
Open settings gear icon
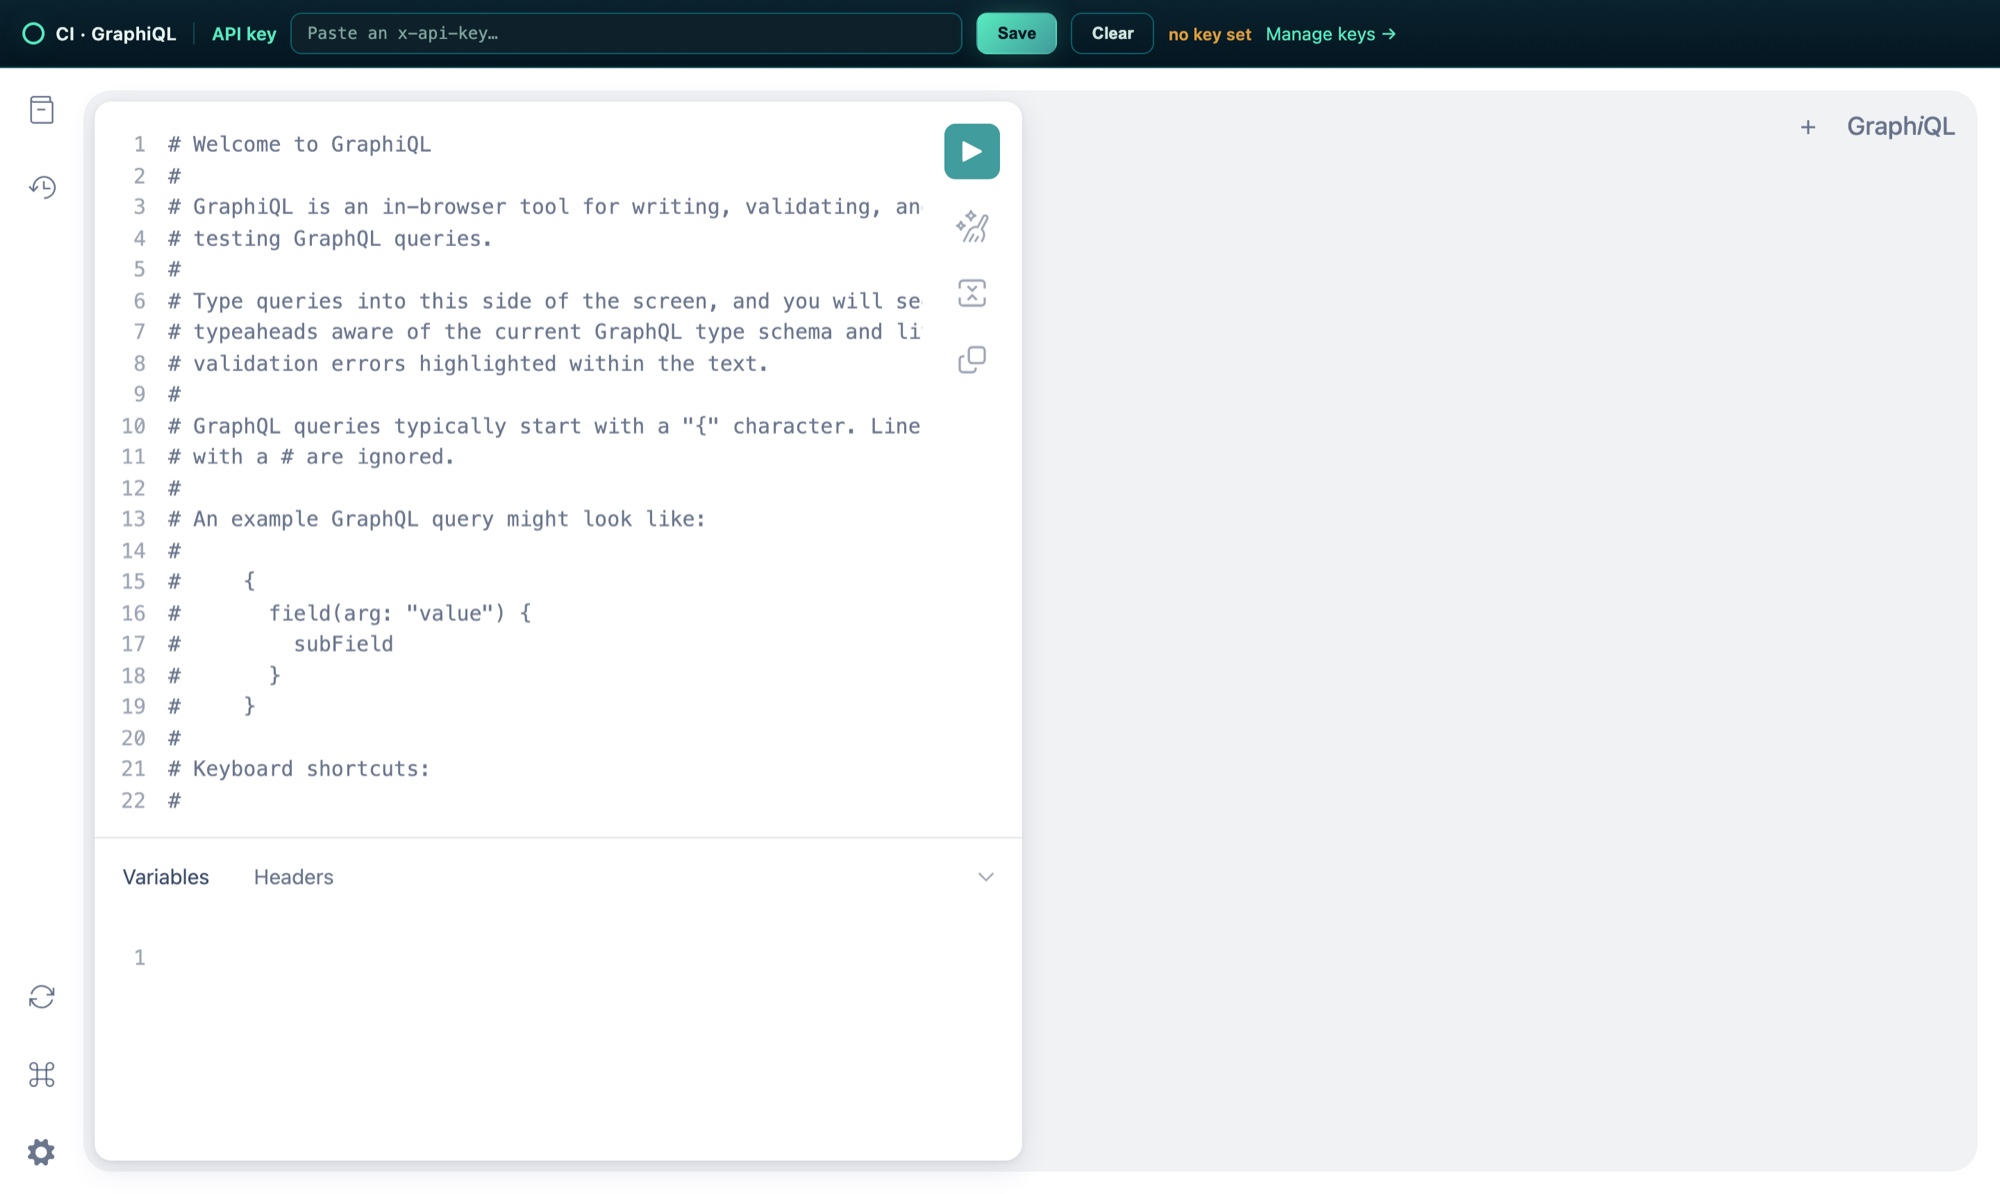tap(42, 1152)
